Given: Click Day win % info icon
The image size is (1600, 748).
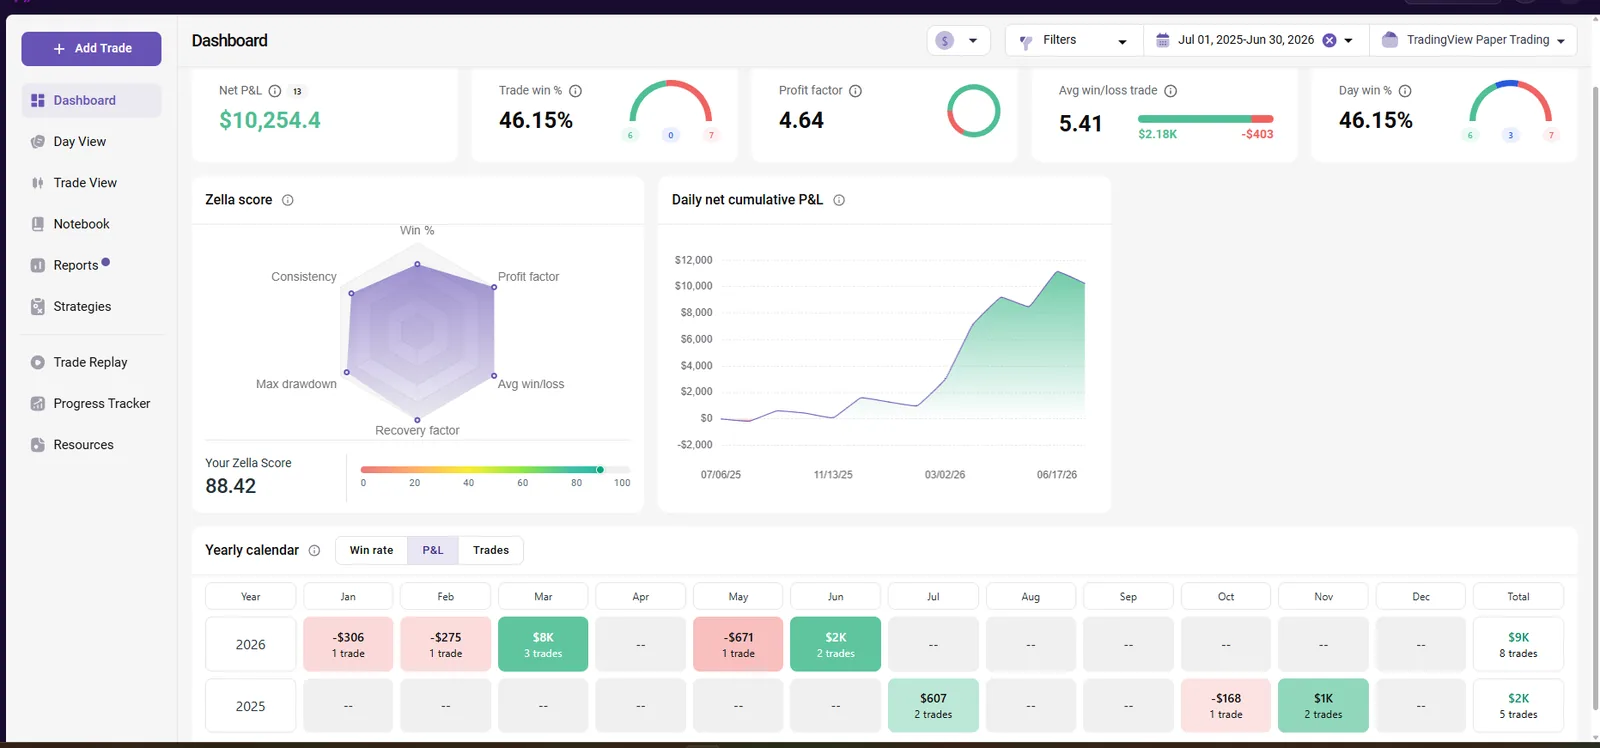Looking at the screenshot, I should pos(1405,91).
